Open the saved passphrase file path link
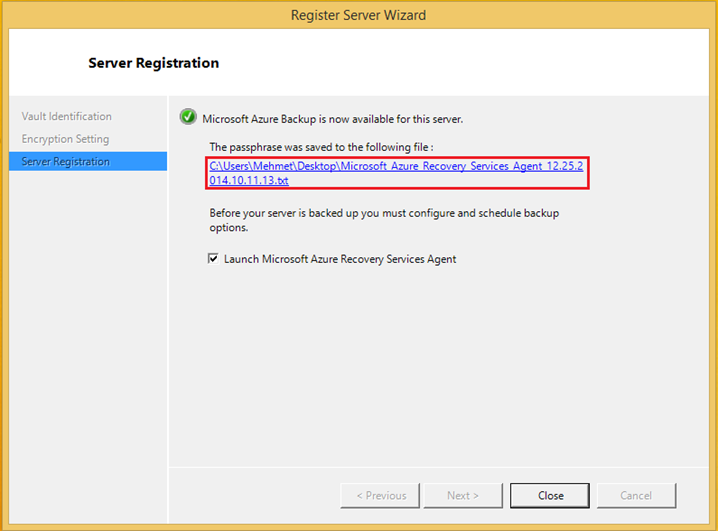 click(x=396, y=173)
